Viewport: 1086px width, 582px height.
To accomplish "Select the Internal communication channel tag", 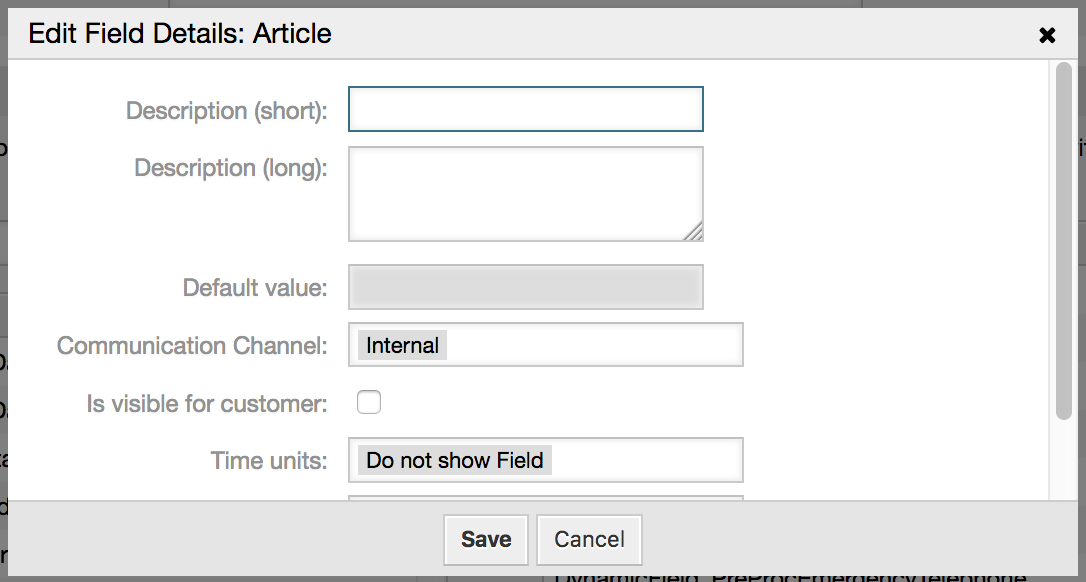I will pyautogui.click(x=402, y=344).
